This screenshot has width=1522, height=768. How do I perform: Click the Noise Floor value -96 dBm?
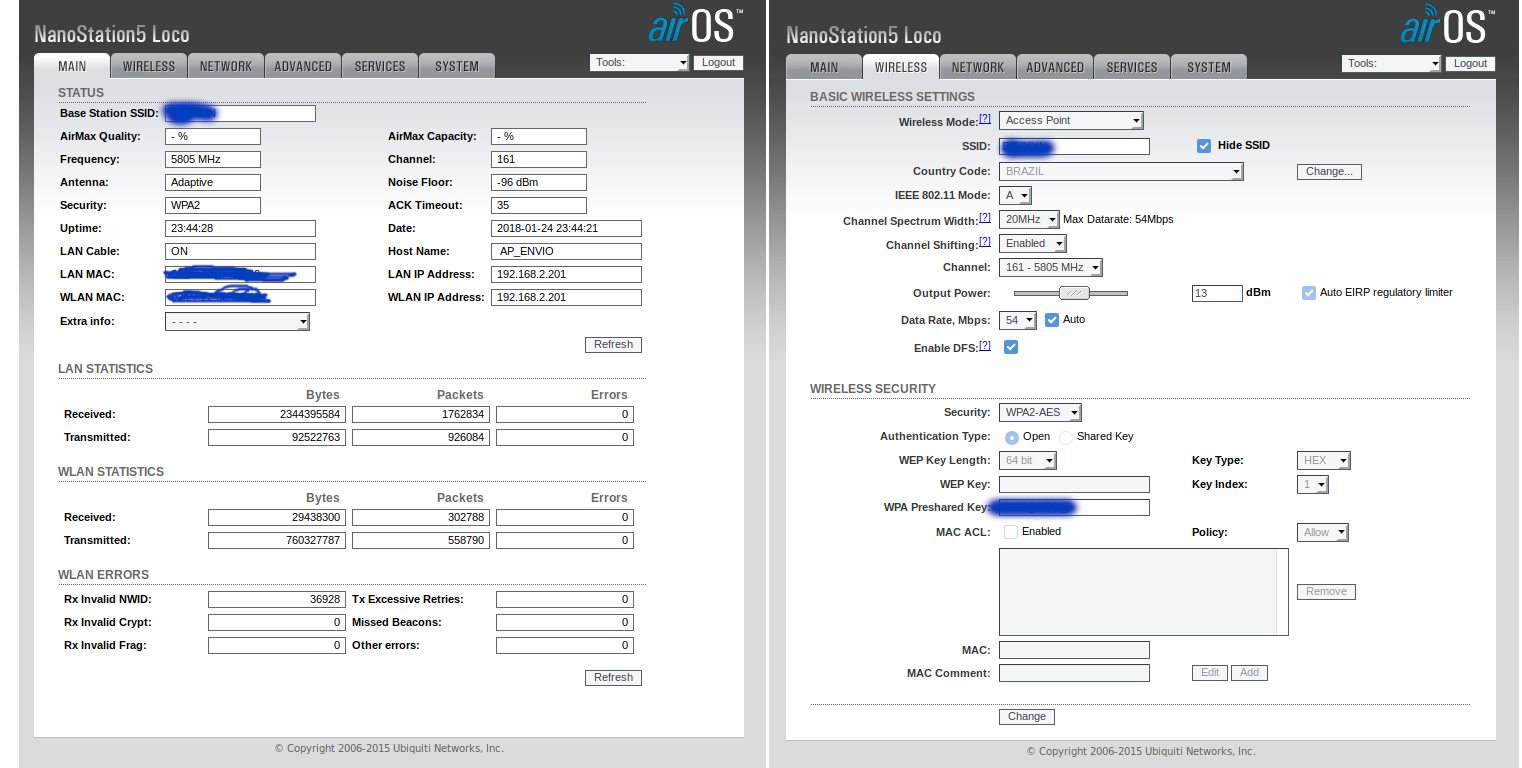pos(539,183)
